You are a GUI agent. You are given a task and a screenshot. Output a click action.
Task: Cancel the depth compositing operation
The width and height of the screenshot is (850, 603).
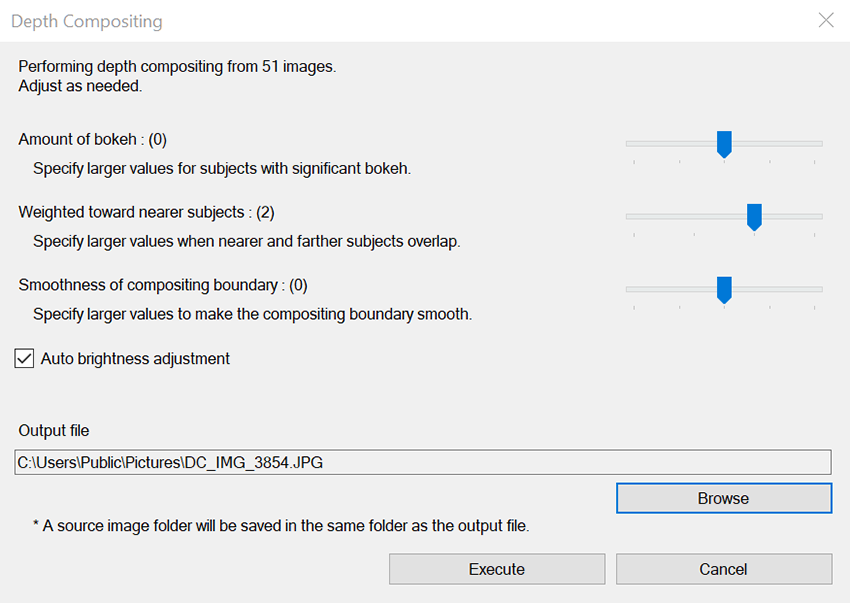pyautogui.click(x=723, y=569)
